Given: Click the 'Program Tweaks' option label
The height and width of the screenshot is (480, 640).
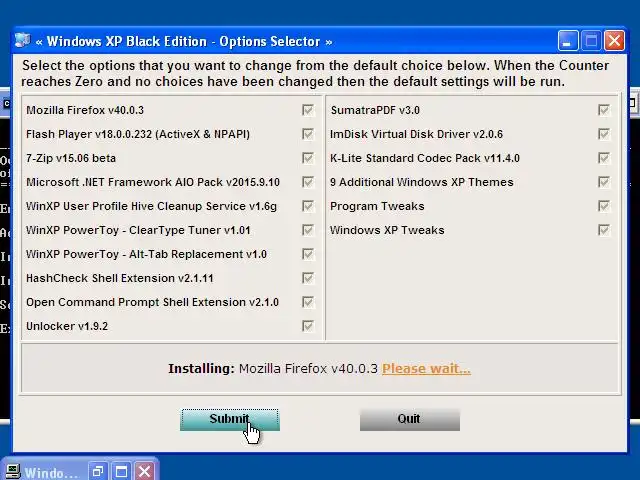Looking at the screenshot, I should click(x=377, y=206).
